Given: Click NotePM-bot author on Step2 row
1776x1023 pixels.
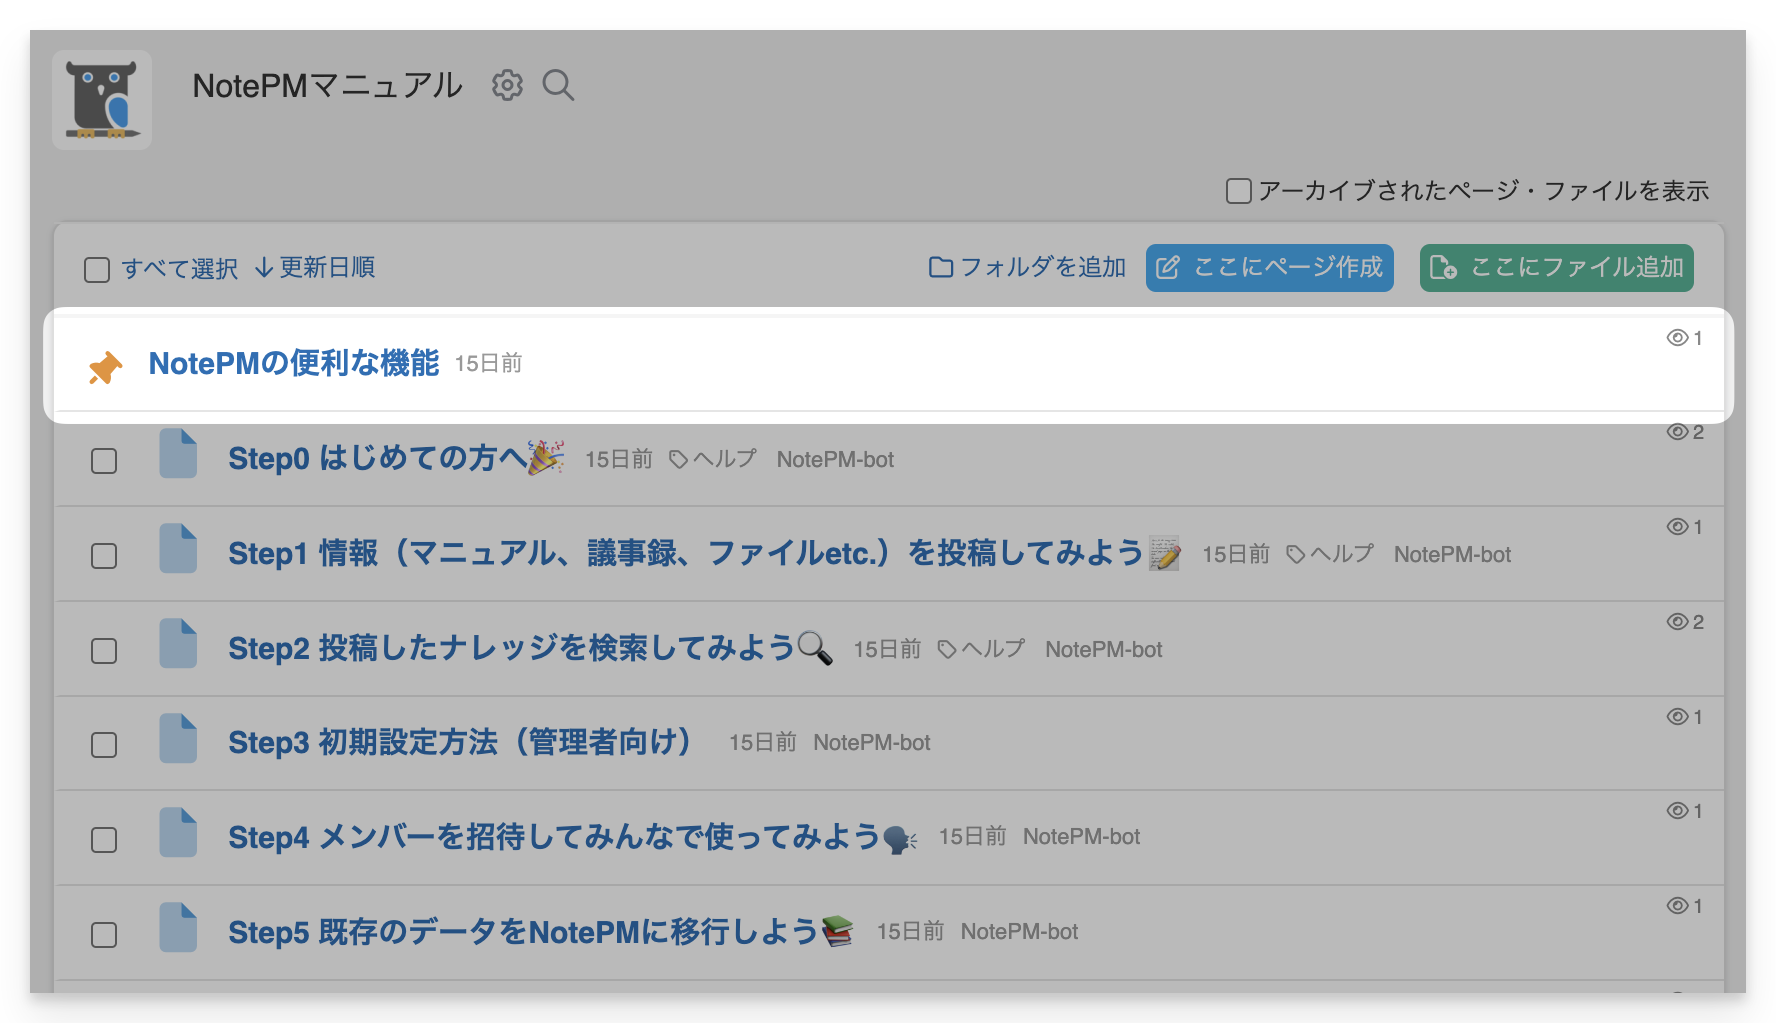Looking at the screenshot, I should [x=1104, y=650].
